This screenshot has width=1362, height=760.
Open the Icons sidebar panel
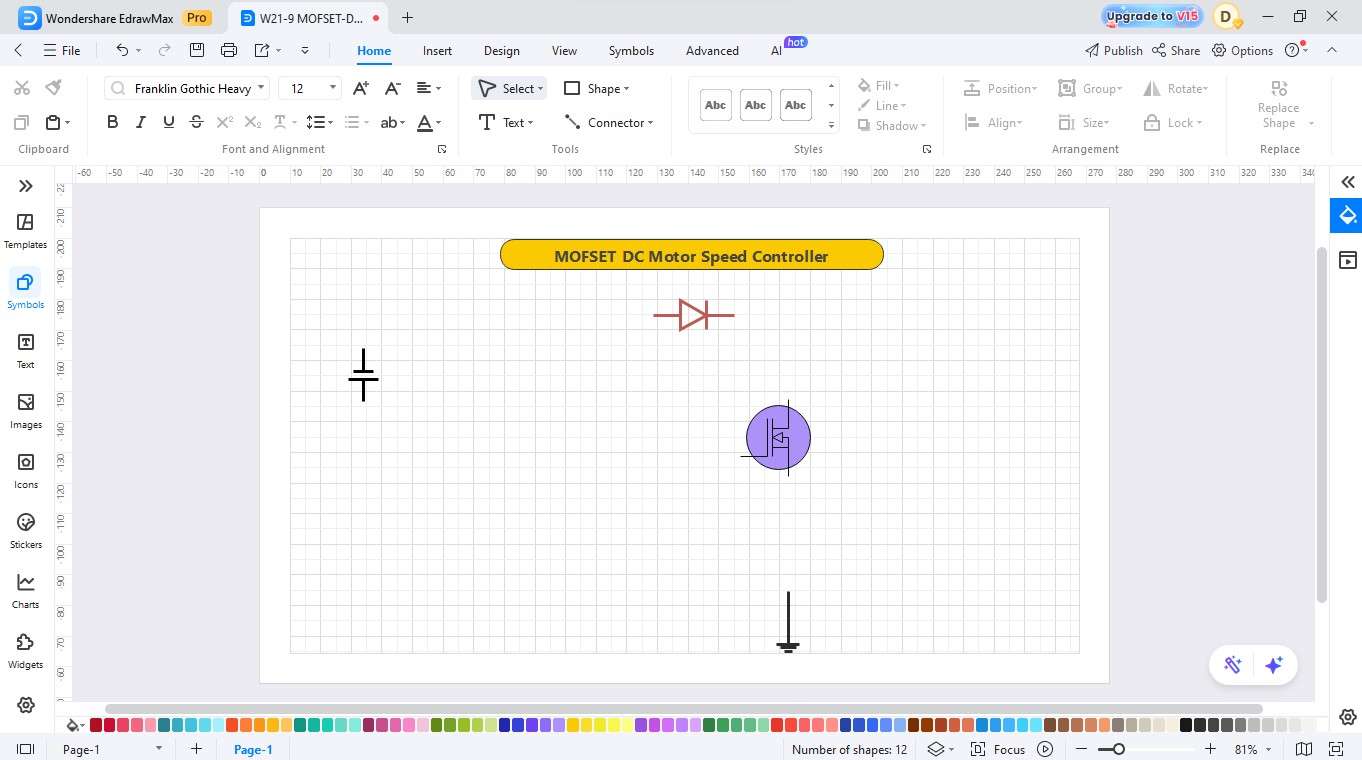tap(25, 470)
